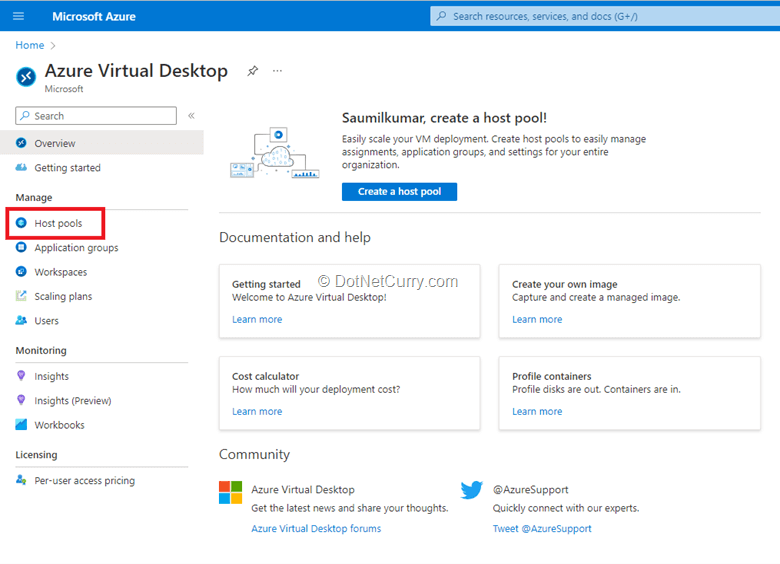Click the host pool illustration graphic

[275, 153]
